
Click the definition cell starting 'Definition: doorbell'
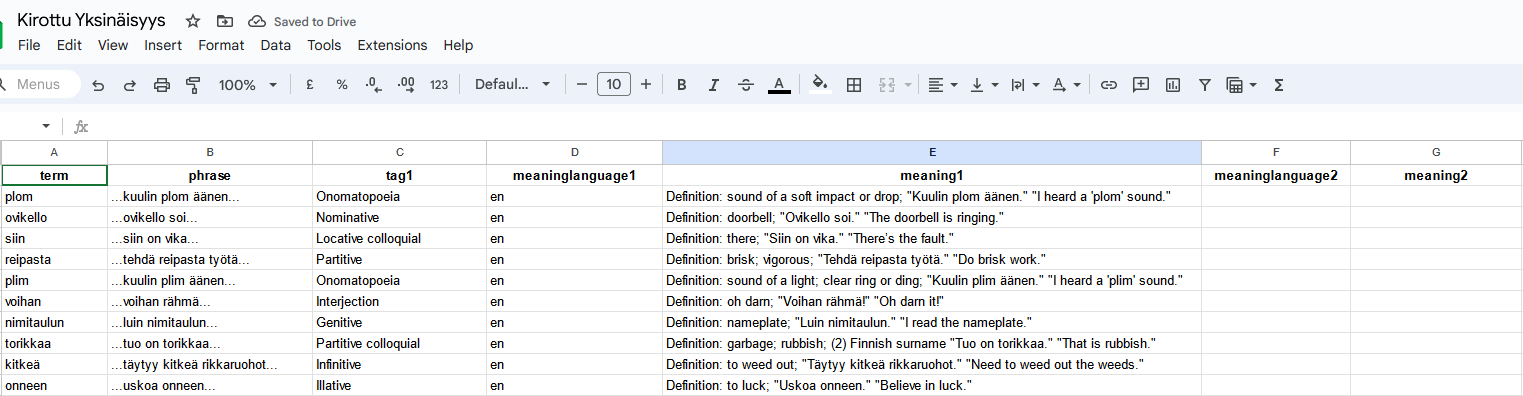[932, 217]
